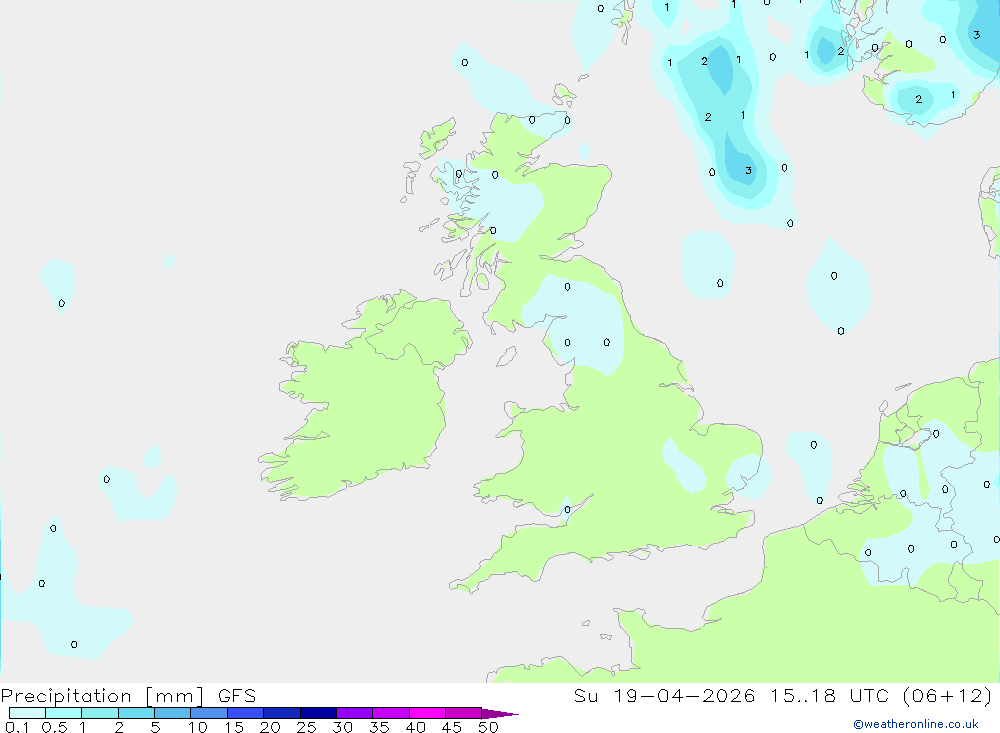Image resolution: width=1000 pixels, height=733 pixels.
Task: Click the Precipitation [mm] GFS title
Action: point(128,695)
